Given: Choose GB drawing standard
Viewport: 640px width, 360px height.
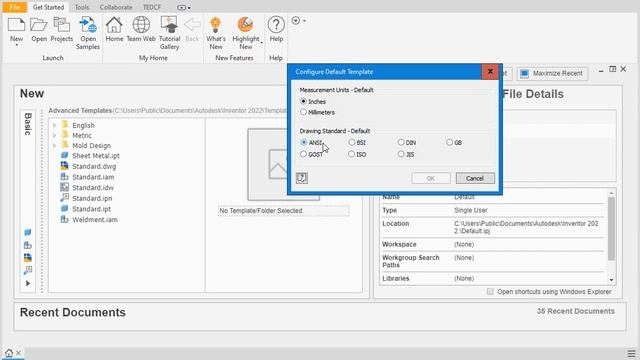Looking at the screenshot, I should click(x=449, y=142).
